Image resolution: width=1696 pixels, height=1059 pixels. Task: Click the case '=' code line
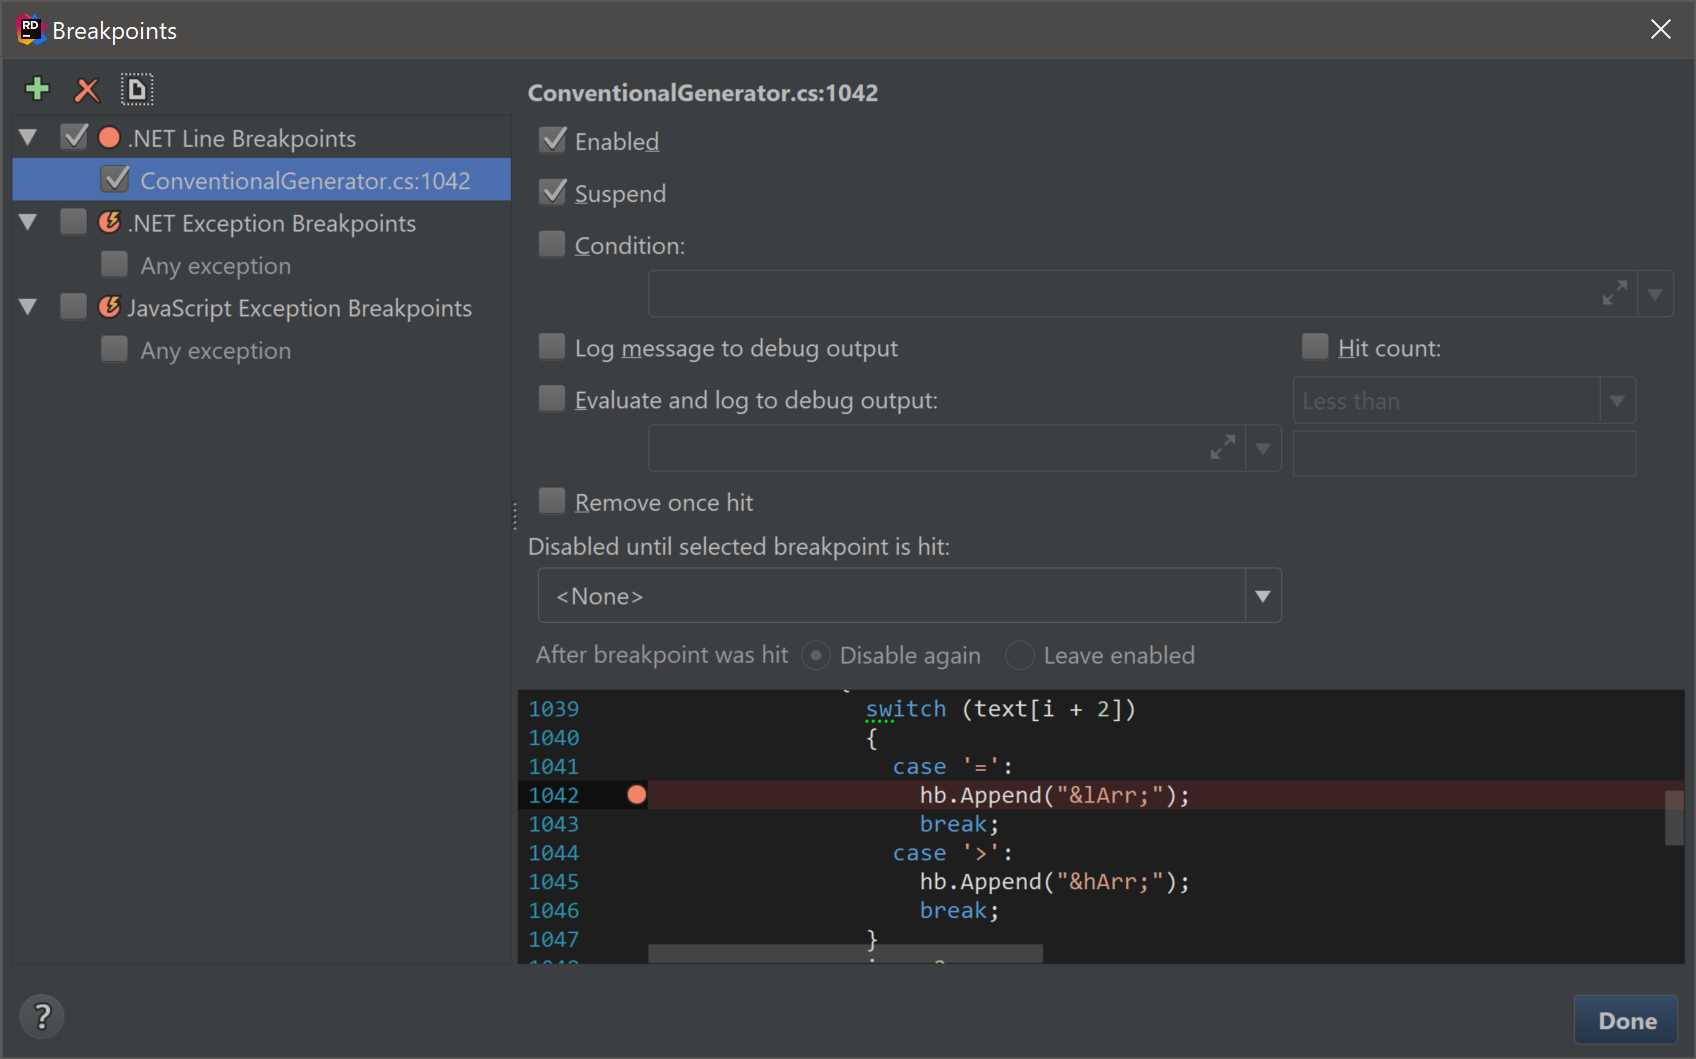pos(953,767)
